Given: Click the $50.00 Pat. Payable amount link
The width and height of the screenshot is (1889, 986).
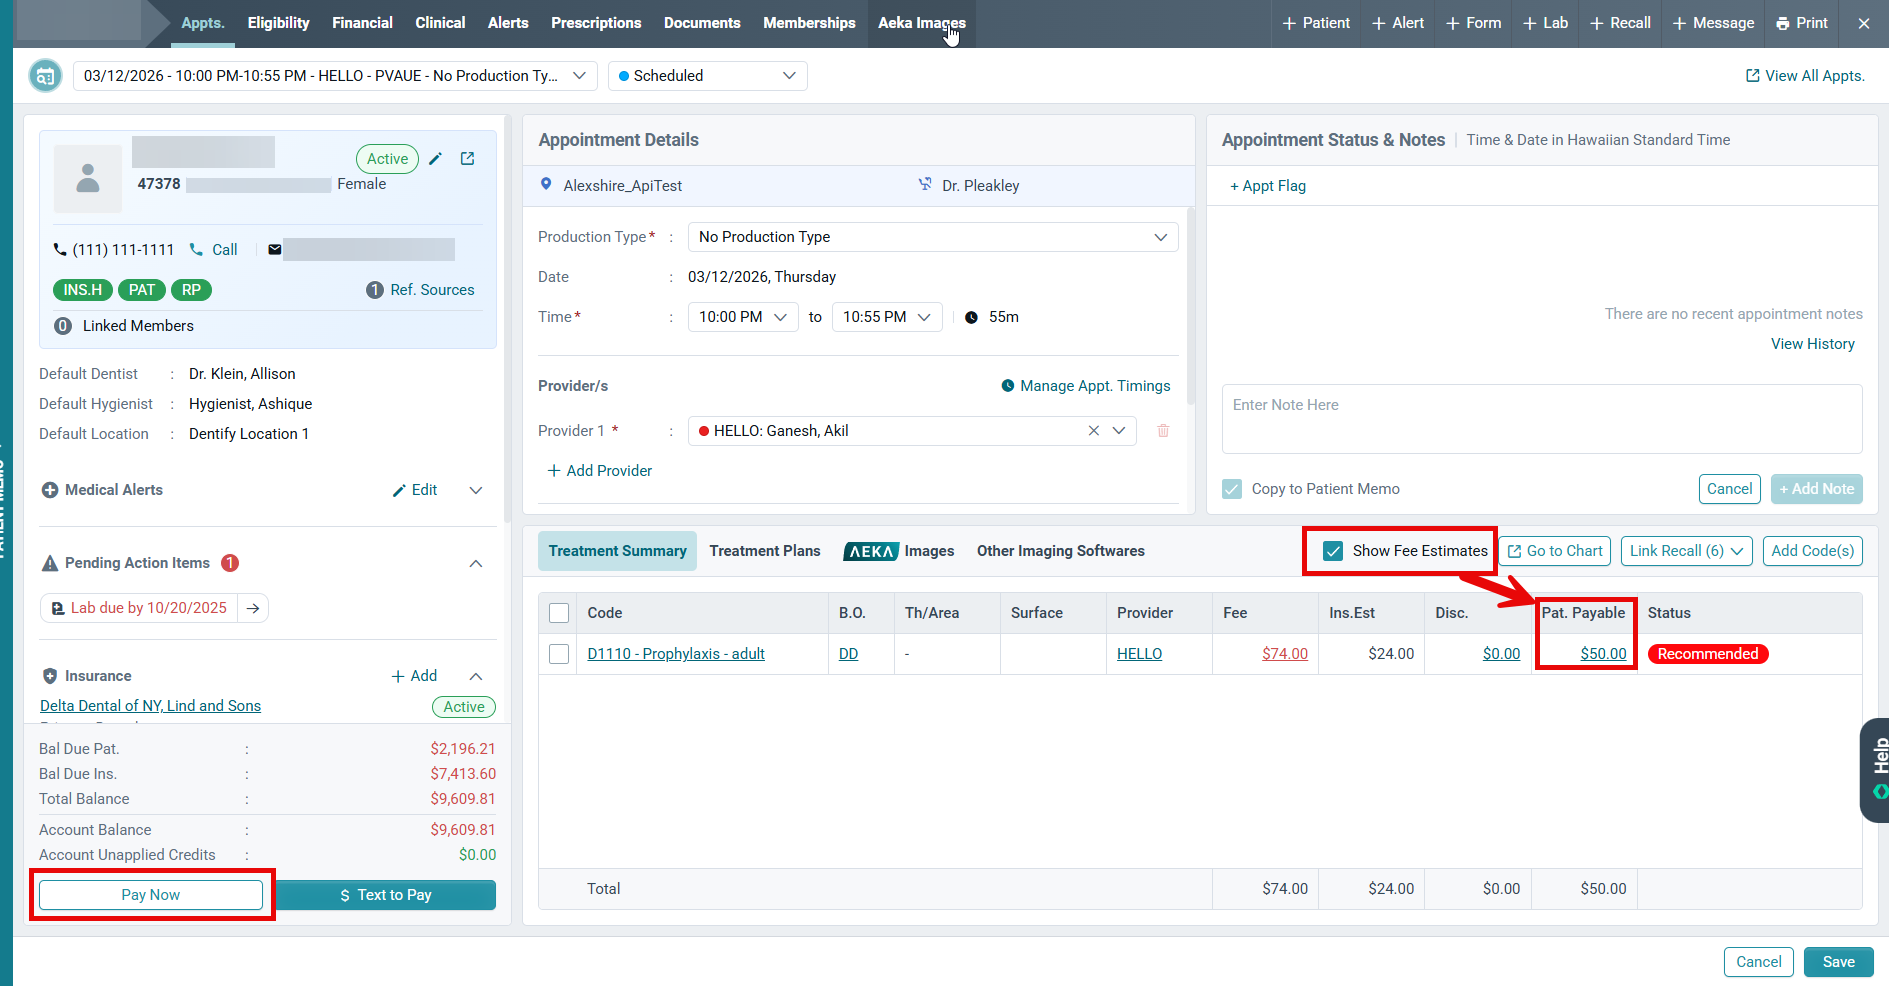Looking at the screenshot, I should pos(1604,654).
